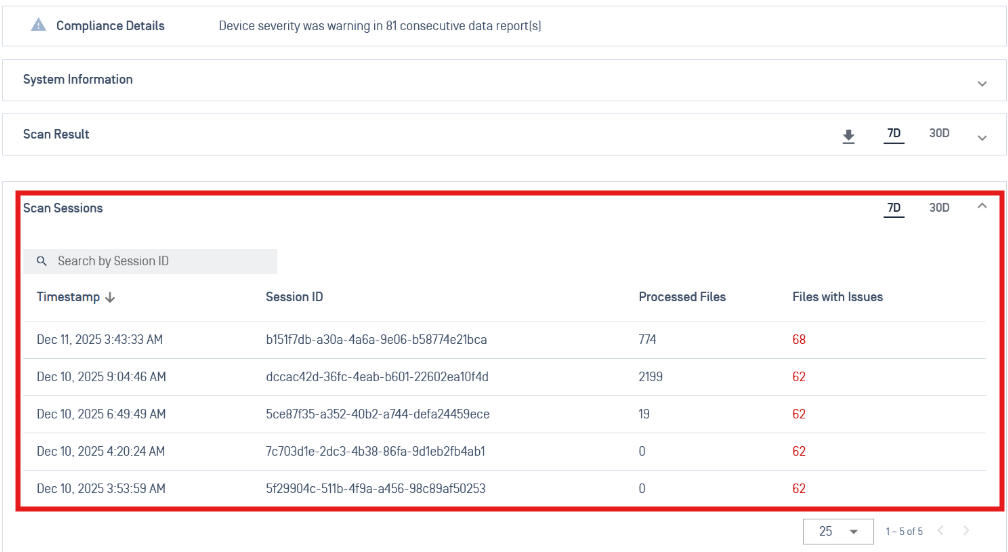Switch Scan Sessions to 7D view
The width and height of the screenshot is (1008, 552).
click(894, 208)
